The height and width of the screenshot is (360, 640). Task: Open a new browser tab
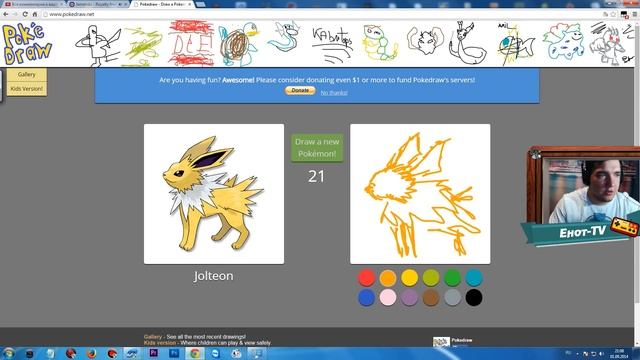tap(200, 4)
